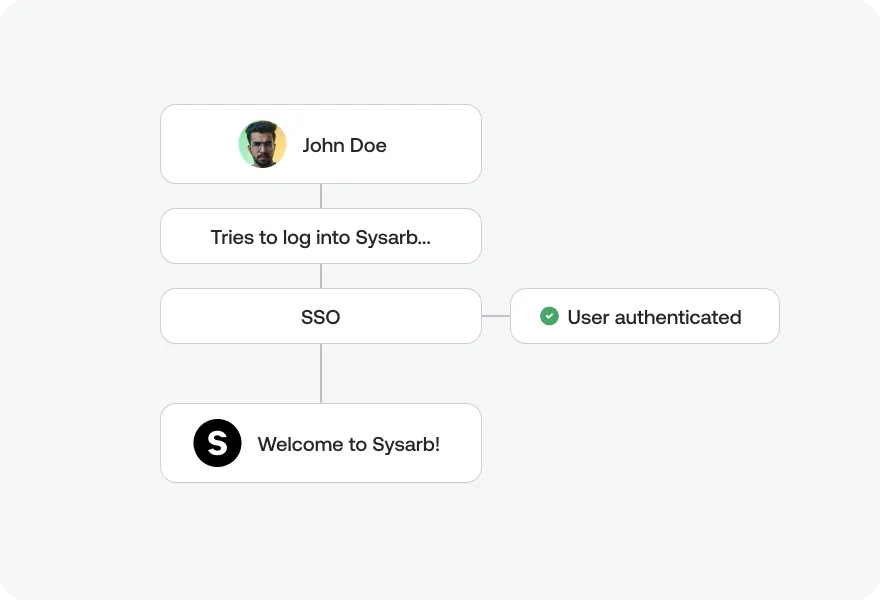Screen dimensions: 880x600
Task: Click 'Sysarb!' in the welcome card
Action: 406,444
